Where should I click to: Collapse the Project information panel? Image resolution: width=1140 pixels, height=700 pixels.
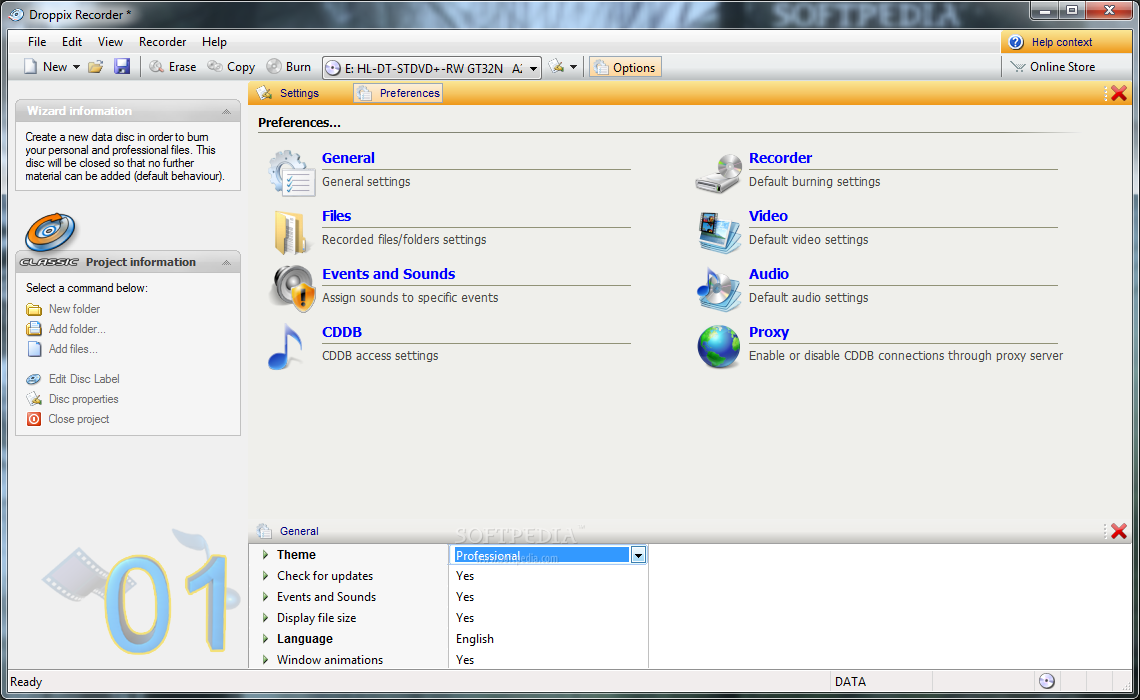pyautogui.click(x=226, y=262)
